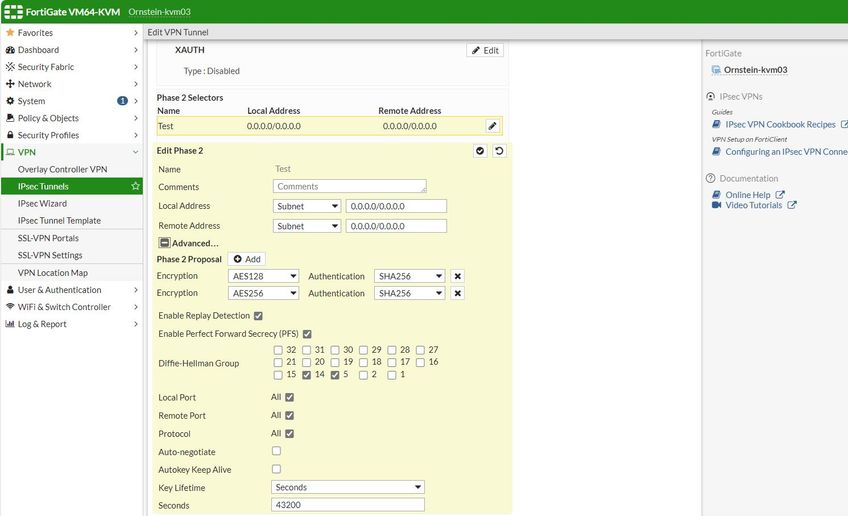The width and height of the screenshot is (848, 516).
Task: Click the Comments text field
Action: 350,187
